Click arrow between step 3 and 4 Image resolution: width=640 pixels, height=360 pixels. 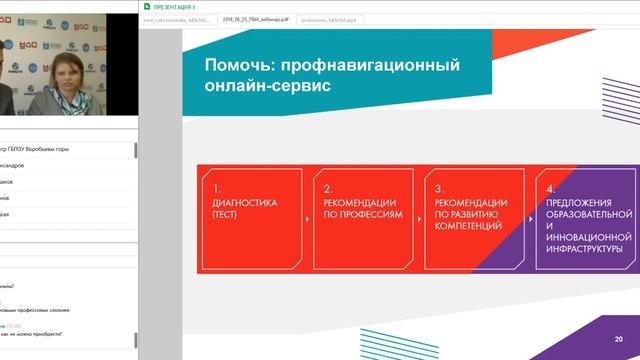531,219
